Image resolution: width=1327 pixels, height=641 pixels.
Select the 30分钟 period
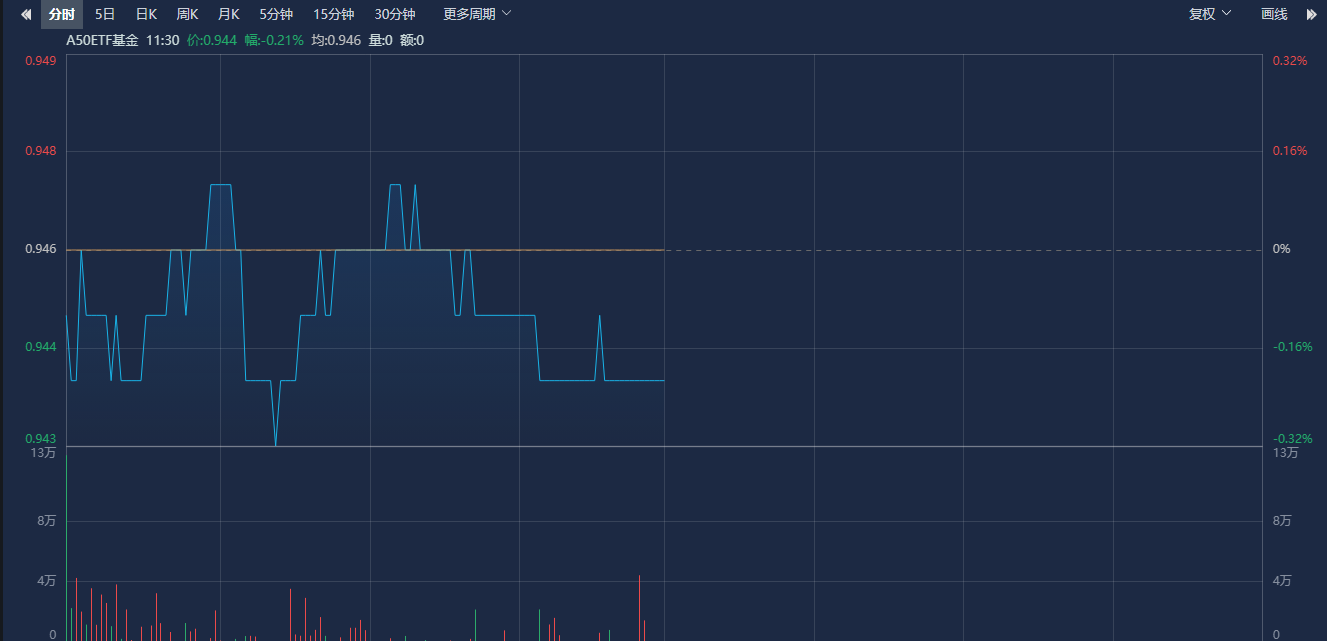(x=395, y=14)
